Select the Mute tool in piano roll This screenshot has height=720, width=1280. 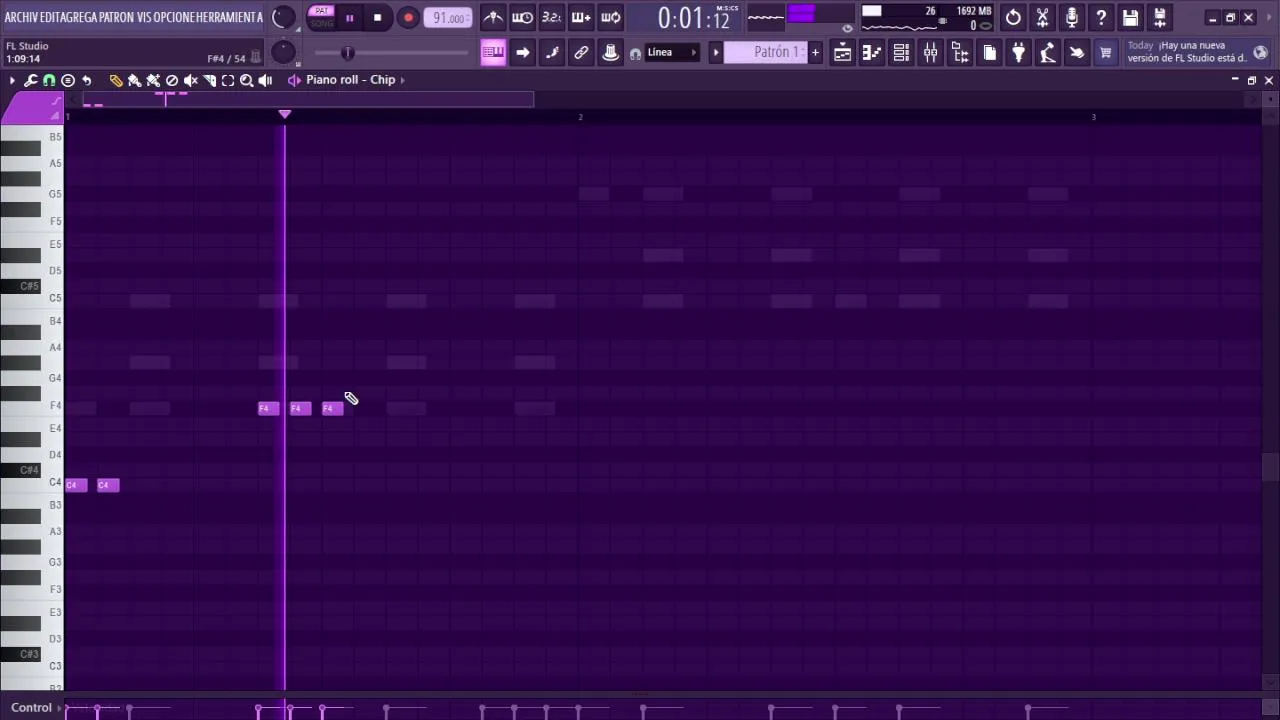190,80
